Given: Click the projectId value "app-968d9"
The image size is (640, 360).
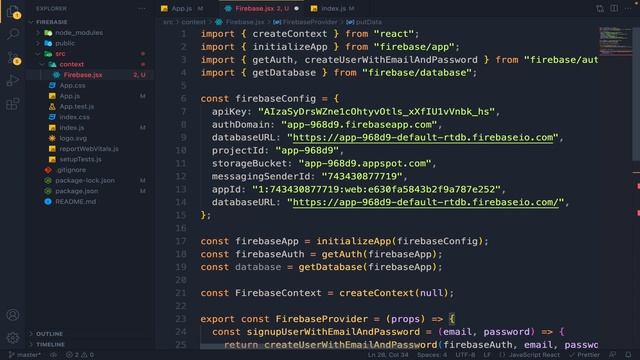Looking at the screenshot, I should 307,151.
